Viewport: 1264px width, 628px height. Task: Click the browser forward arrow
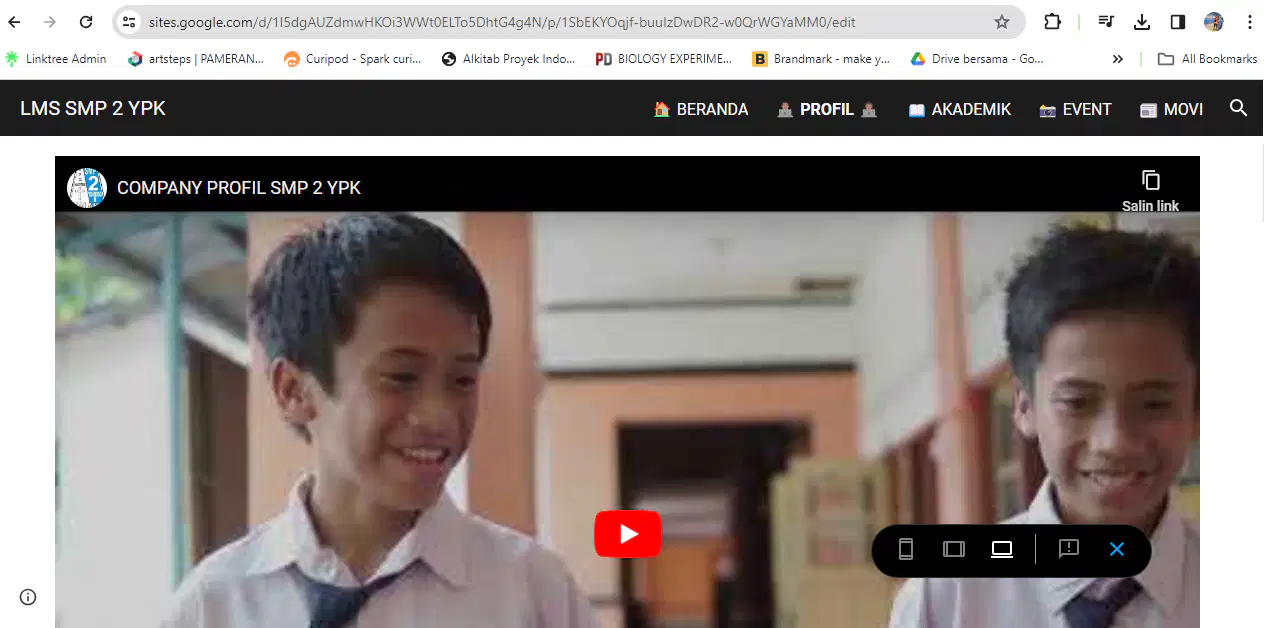point(50,22)
